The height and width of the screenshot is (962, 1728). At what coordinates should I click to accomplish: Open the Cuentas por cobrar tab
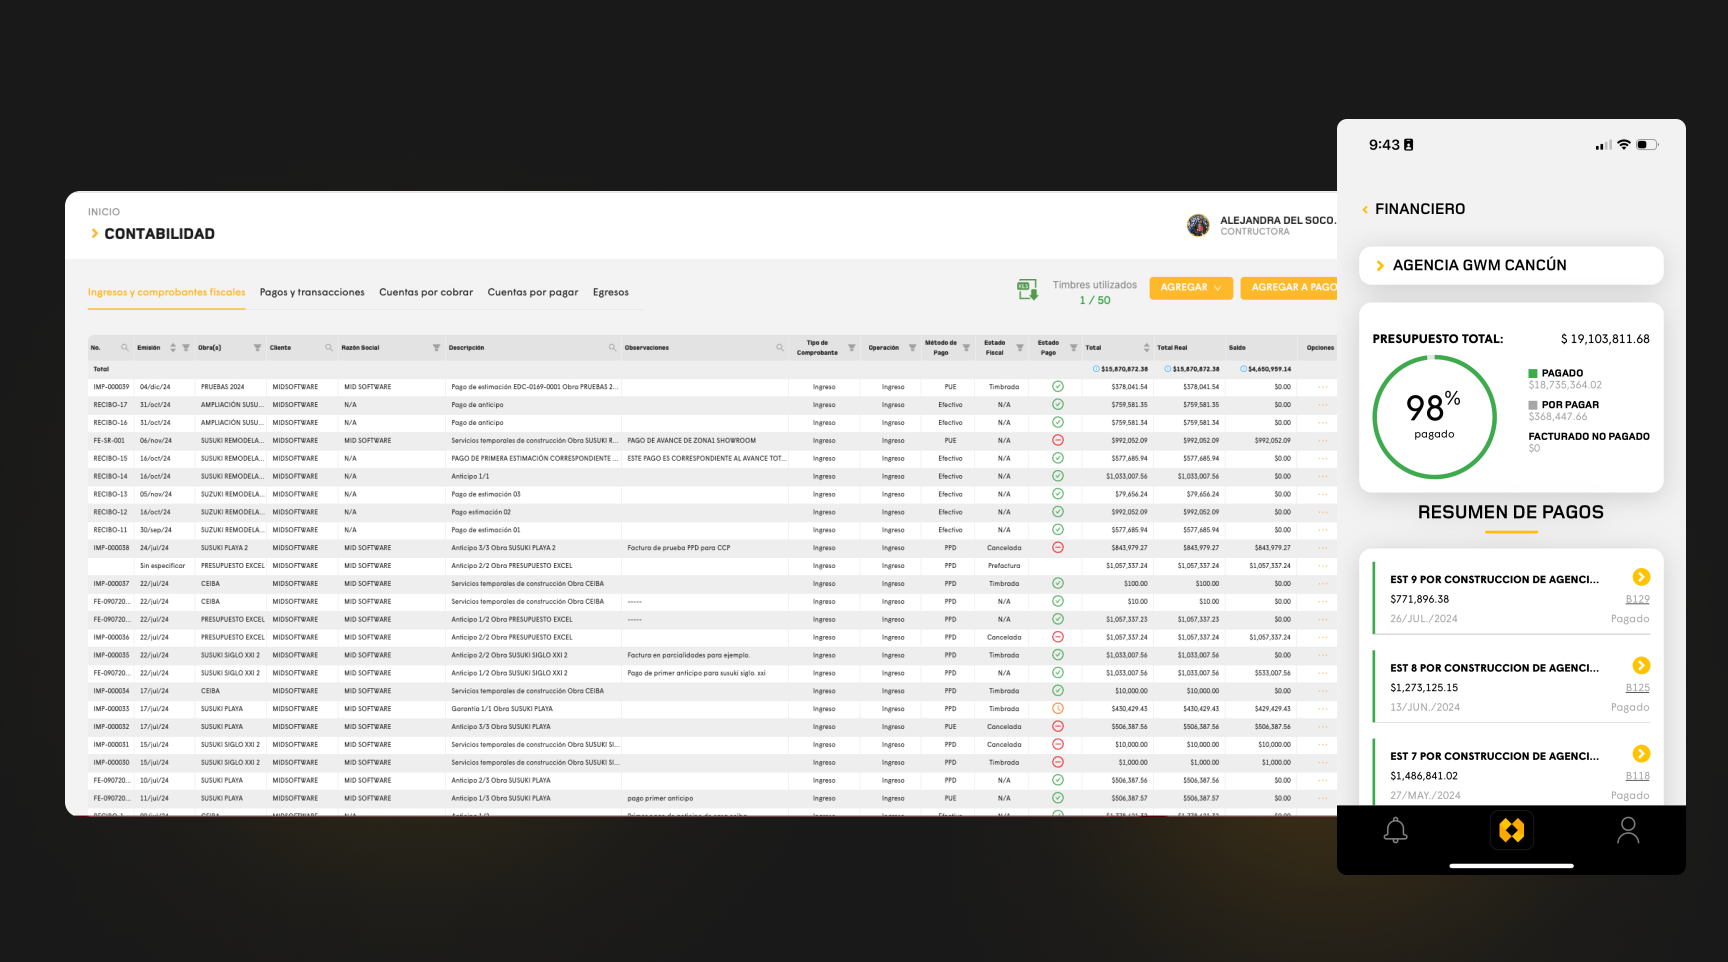click(x=426, y=292)
